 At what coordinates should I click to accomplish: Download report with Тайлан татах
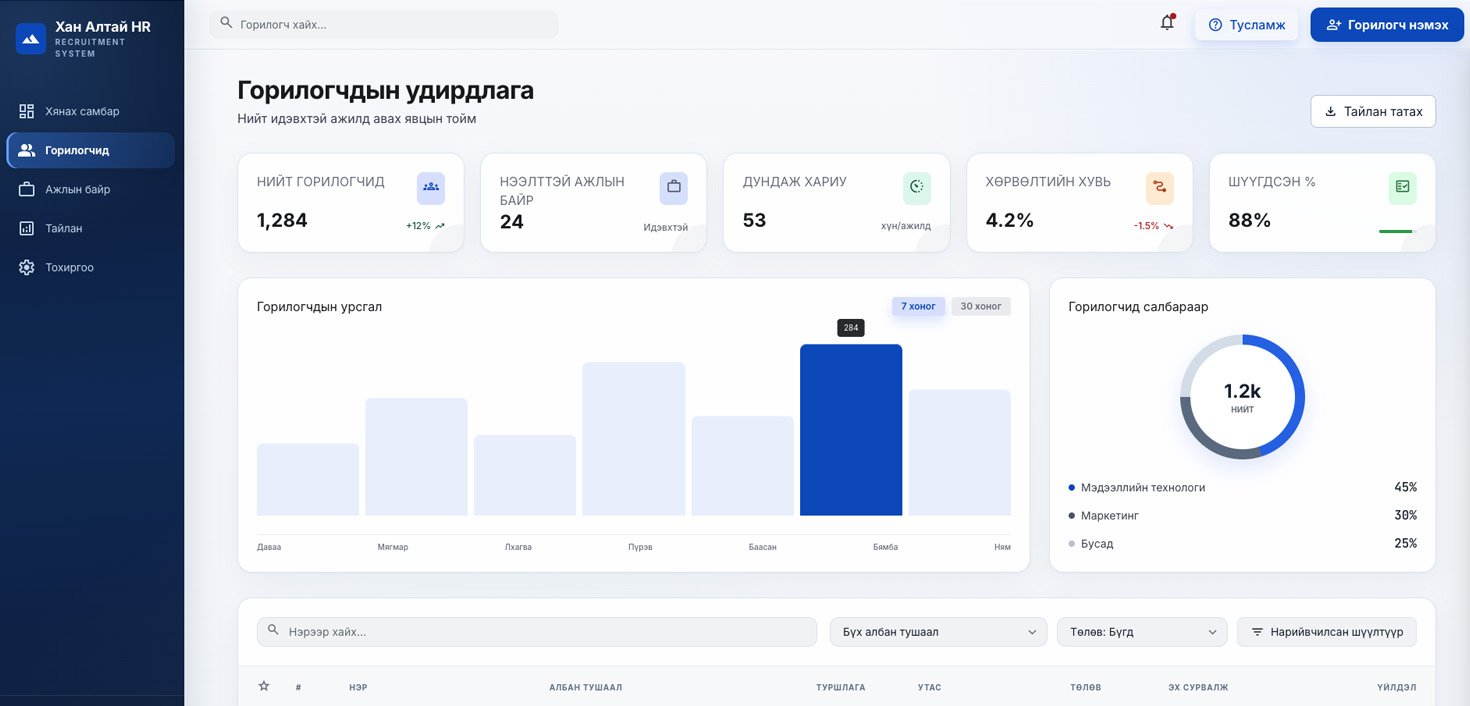click(x=1373, y=111)
